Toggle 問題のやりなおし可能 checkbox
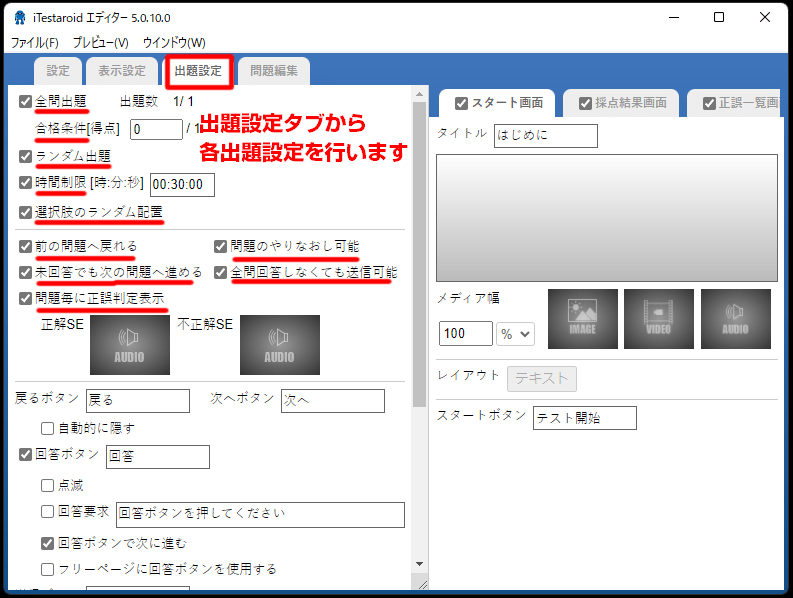The image size is (793, 598). [220, 246]
